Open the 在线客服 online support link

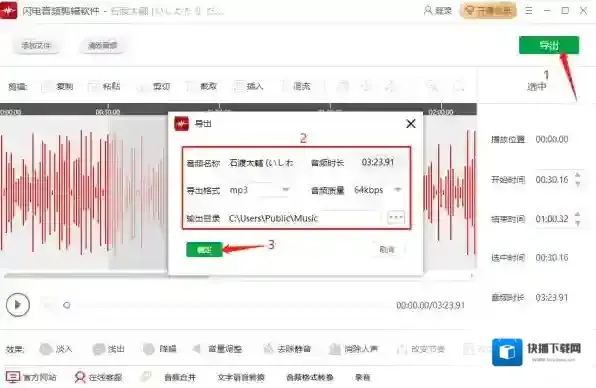(98, 377)
